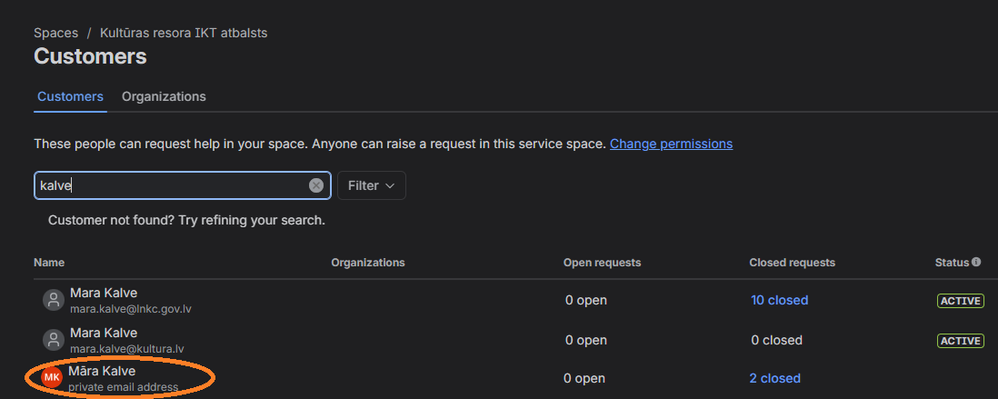Image resolution: width=998 pixels, height=399 pixels.
Task: Click the Name column header
Action: (x=49, y=262)
